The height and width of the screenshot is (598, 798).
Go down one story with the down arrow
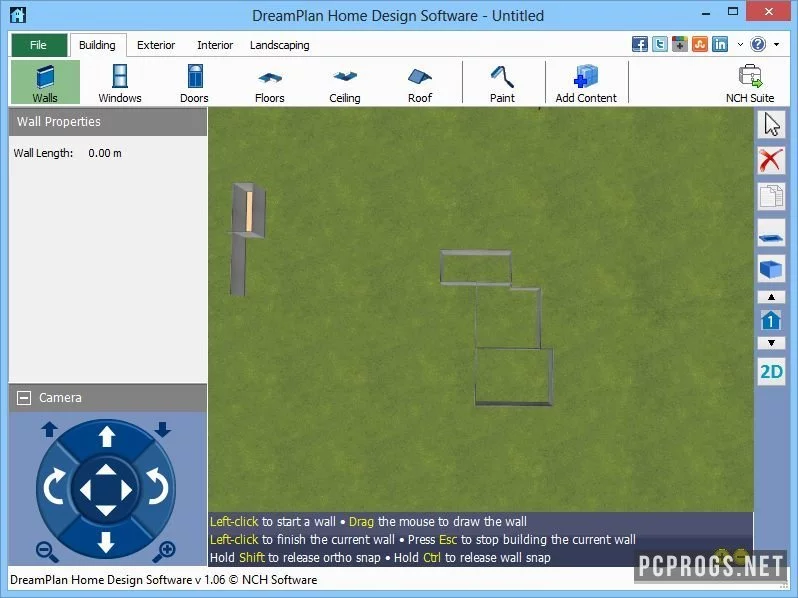click(771, 343)
